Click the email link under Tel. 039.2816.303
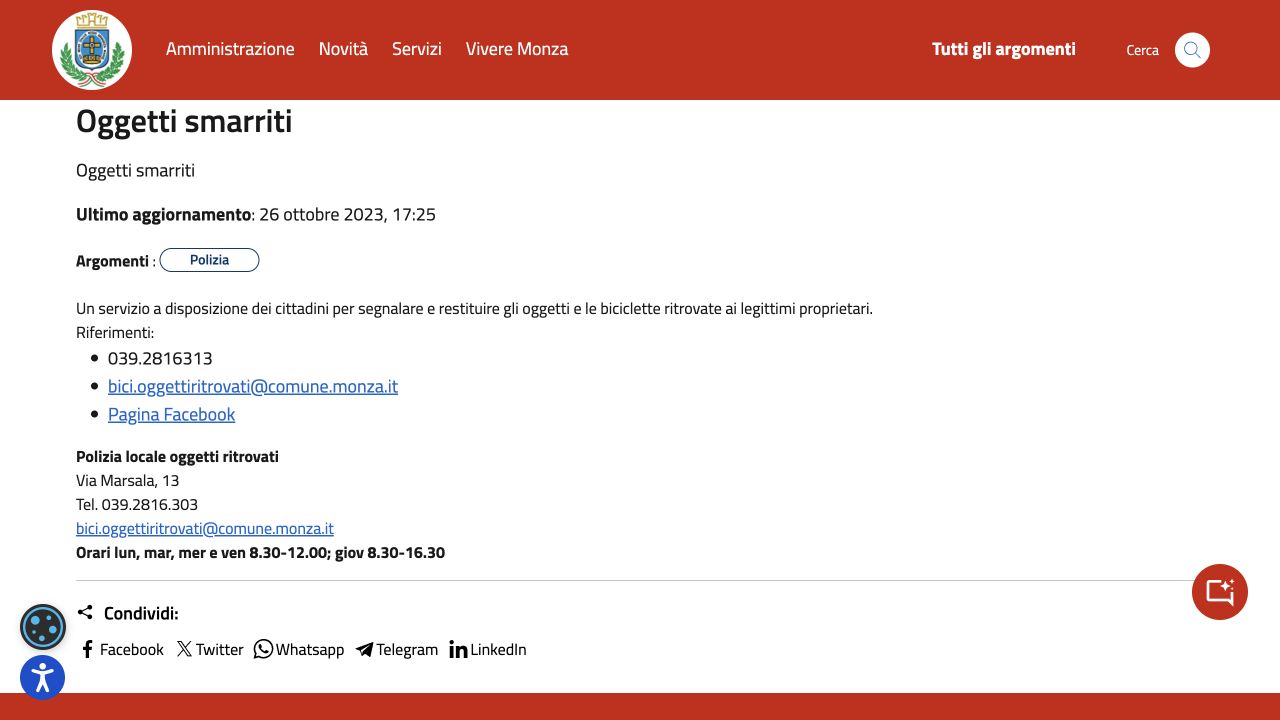 click(205, 528)
